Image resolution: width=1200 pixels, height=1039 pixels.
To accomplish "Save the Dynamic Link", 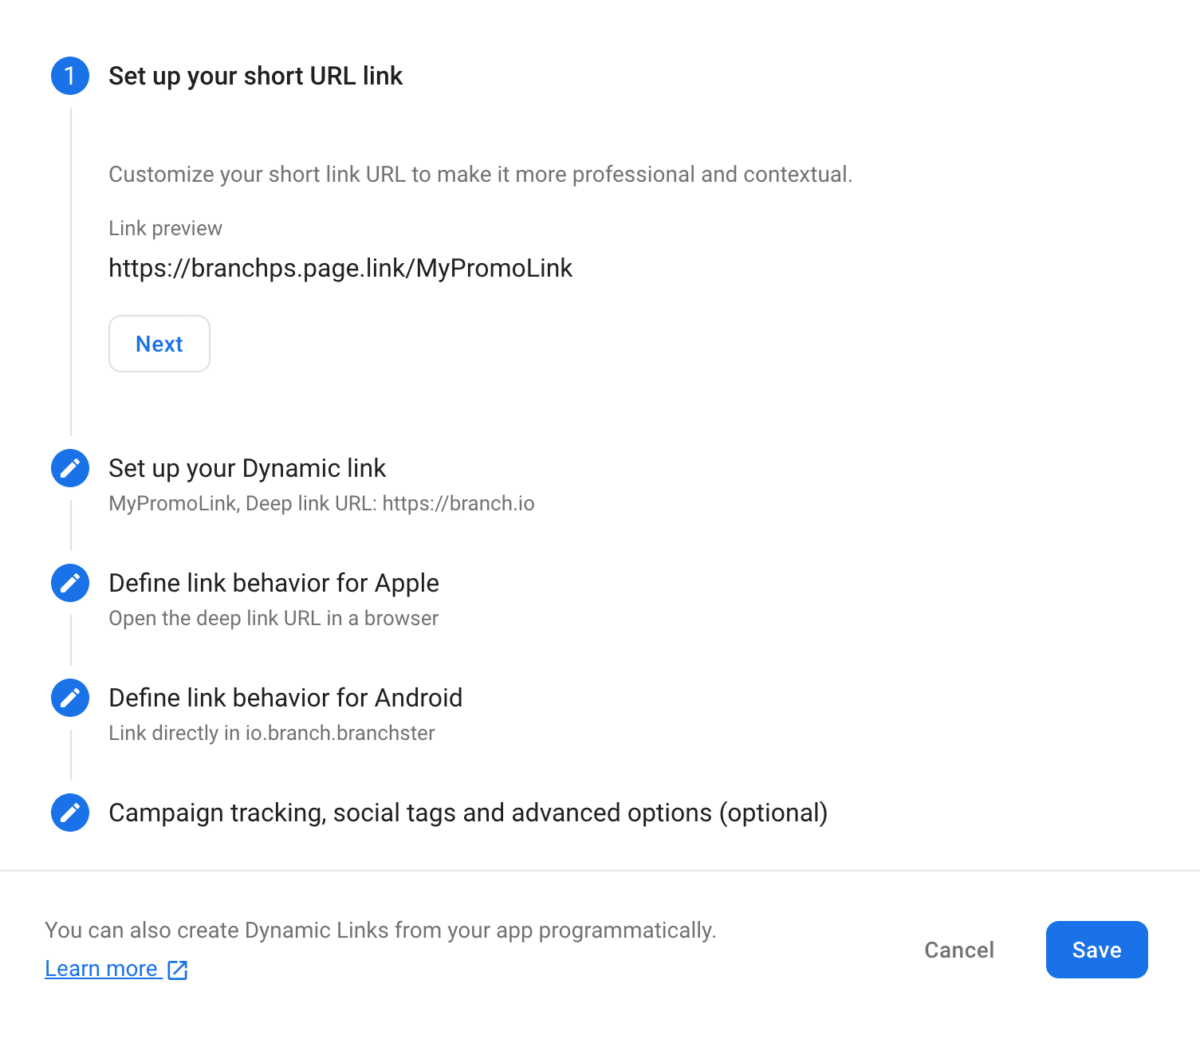I will [1096, 949].
